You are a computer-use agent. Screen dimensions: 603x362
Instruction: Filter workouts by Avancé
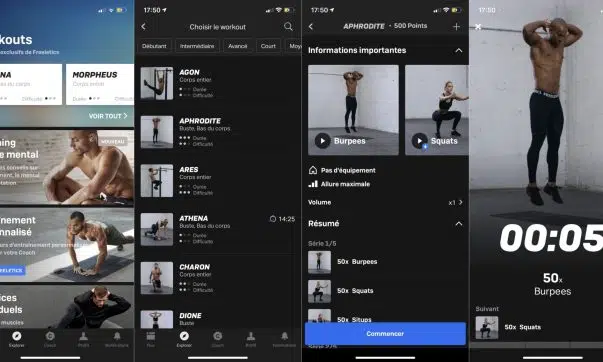tap(238, 46)
